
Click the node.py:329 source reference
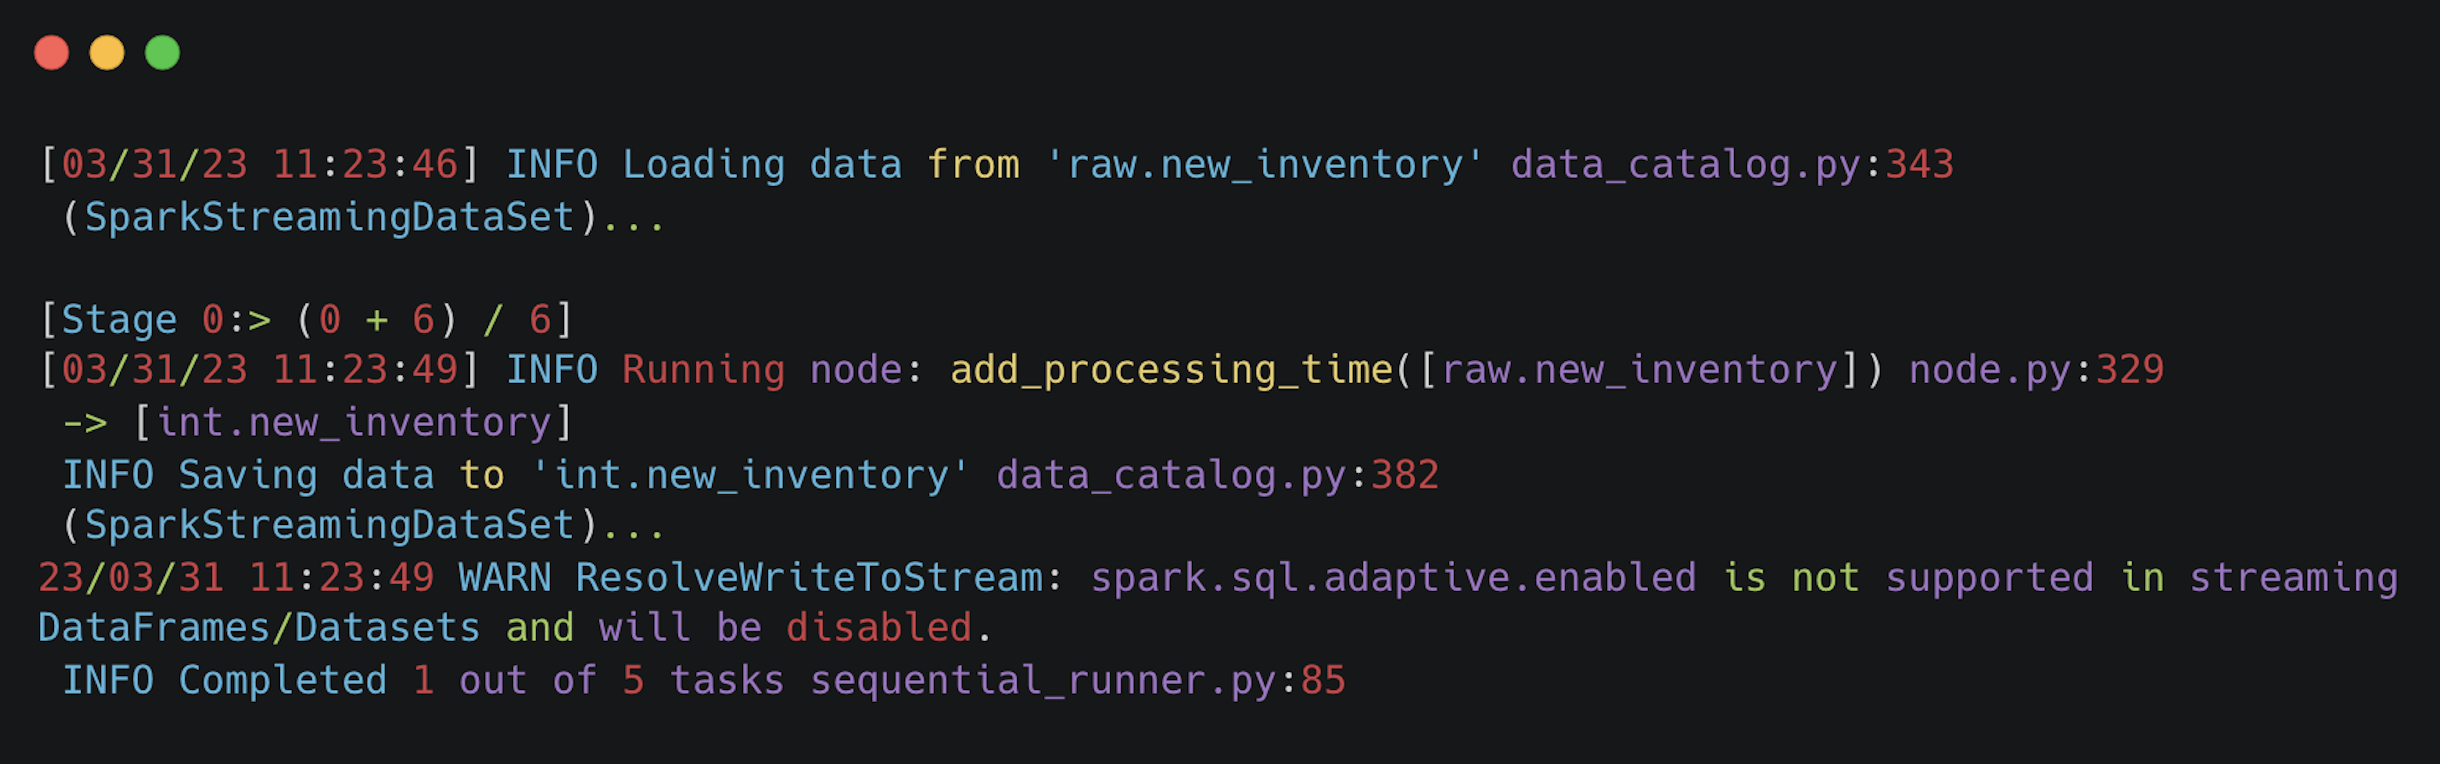coord(2036,370)
